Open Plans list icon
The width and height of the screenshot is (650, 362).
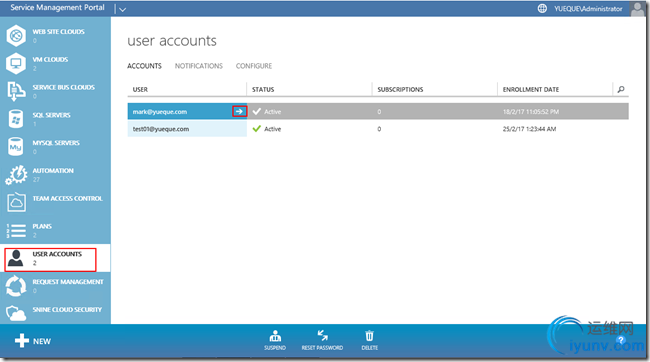pyautogui.click(x=16, y=231)
